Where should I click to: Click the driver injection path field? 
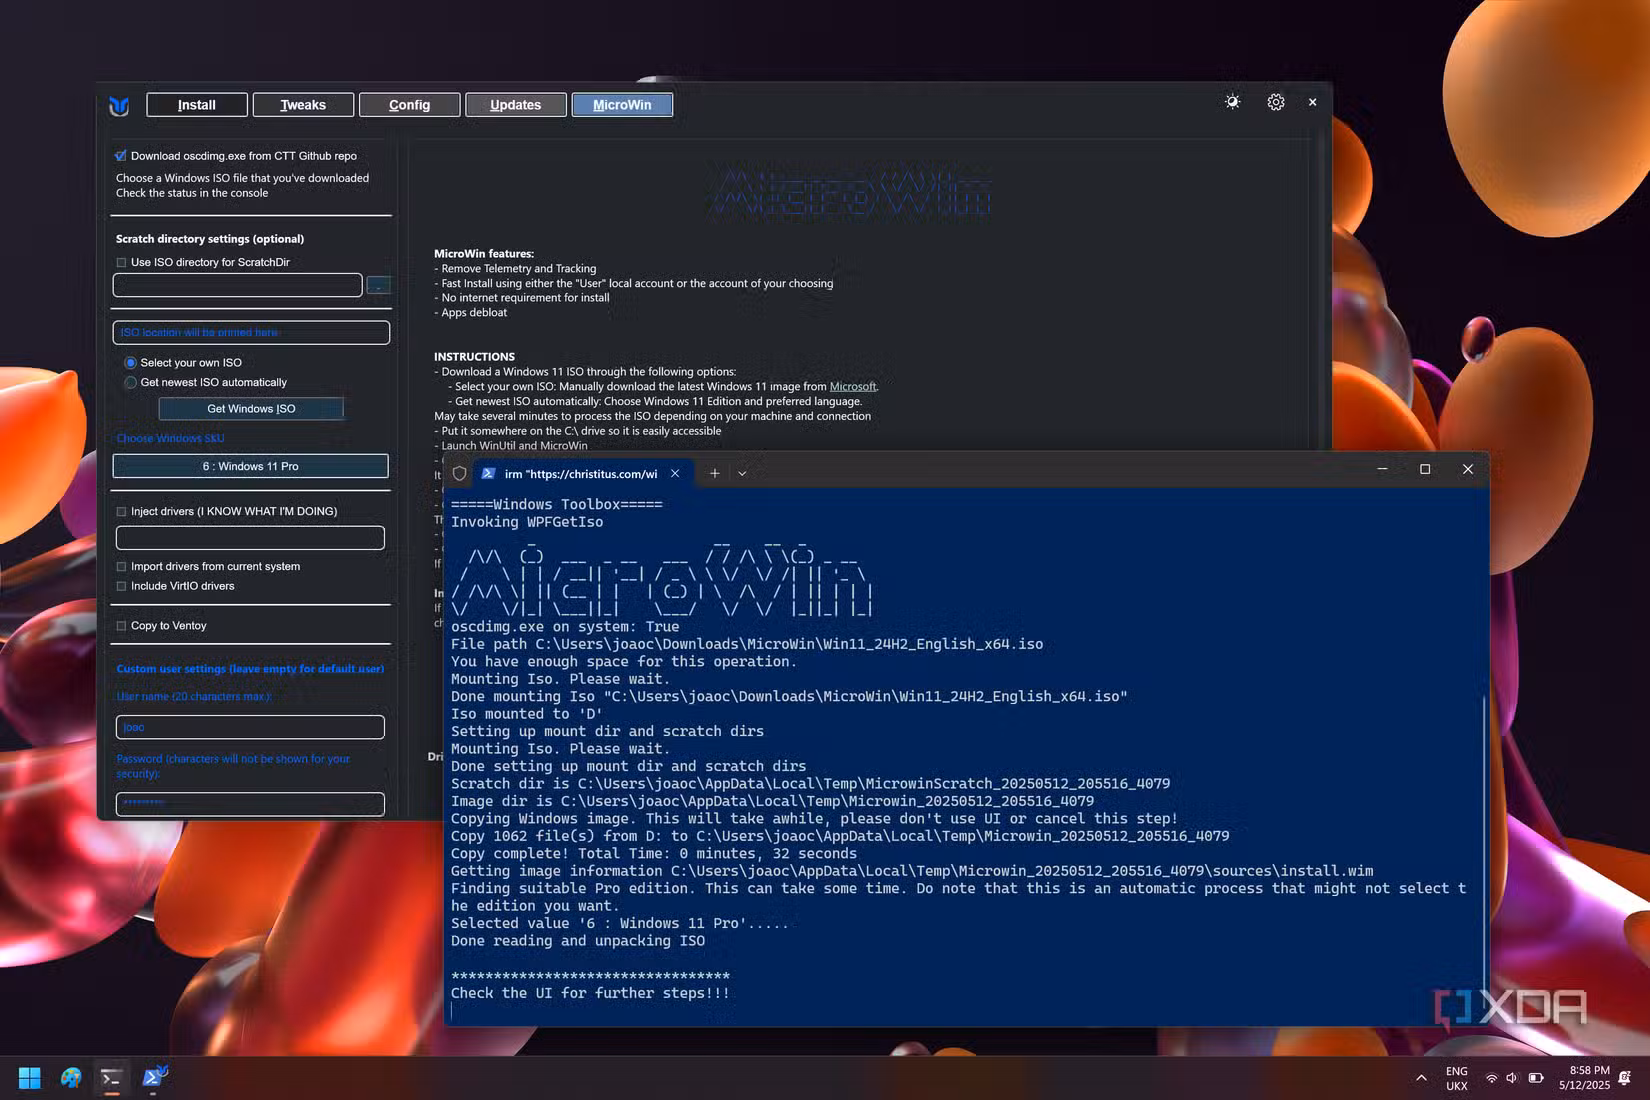(x=250, y=538)
